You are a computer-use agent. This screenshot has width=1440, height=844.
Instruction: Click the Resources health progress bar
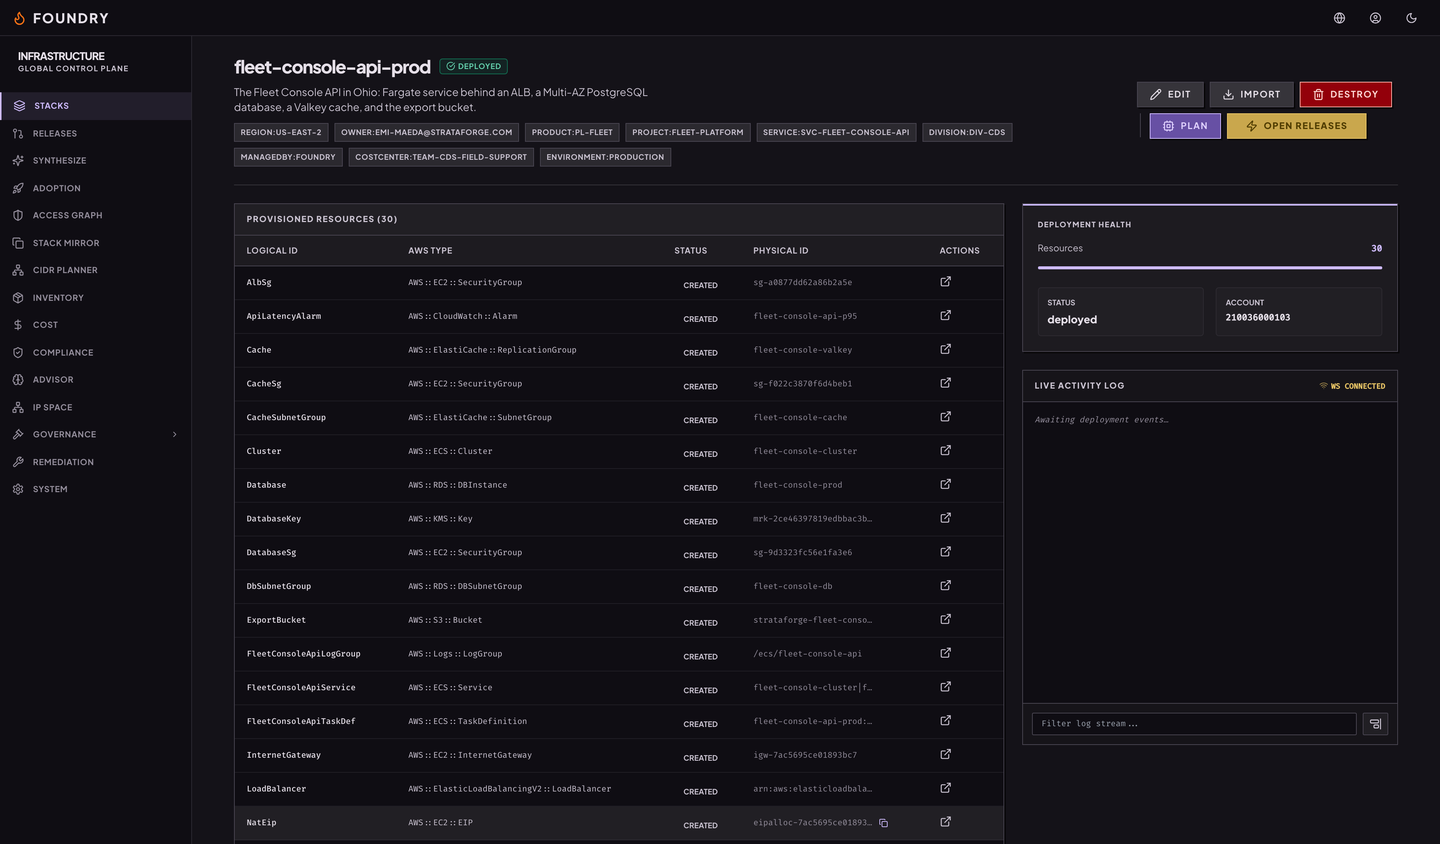[x=1210, y=268]
